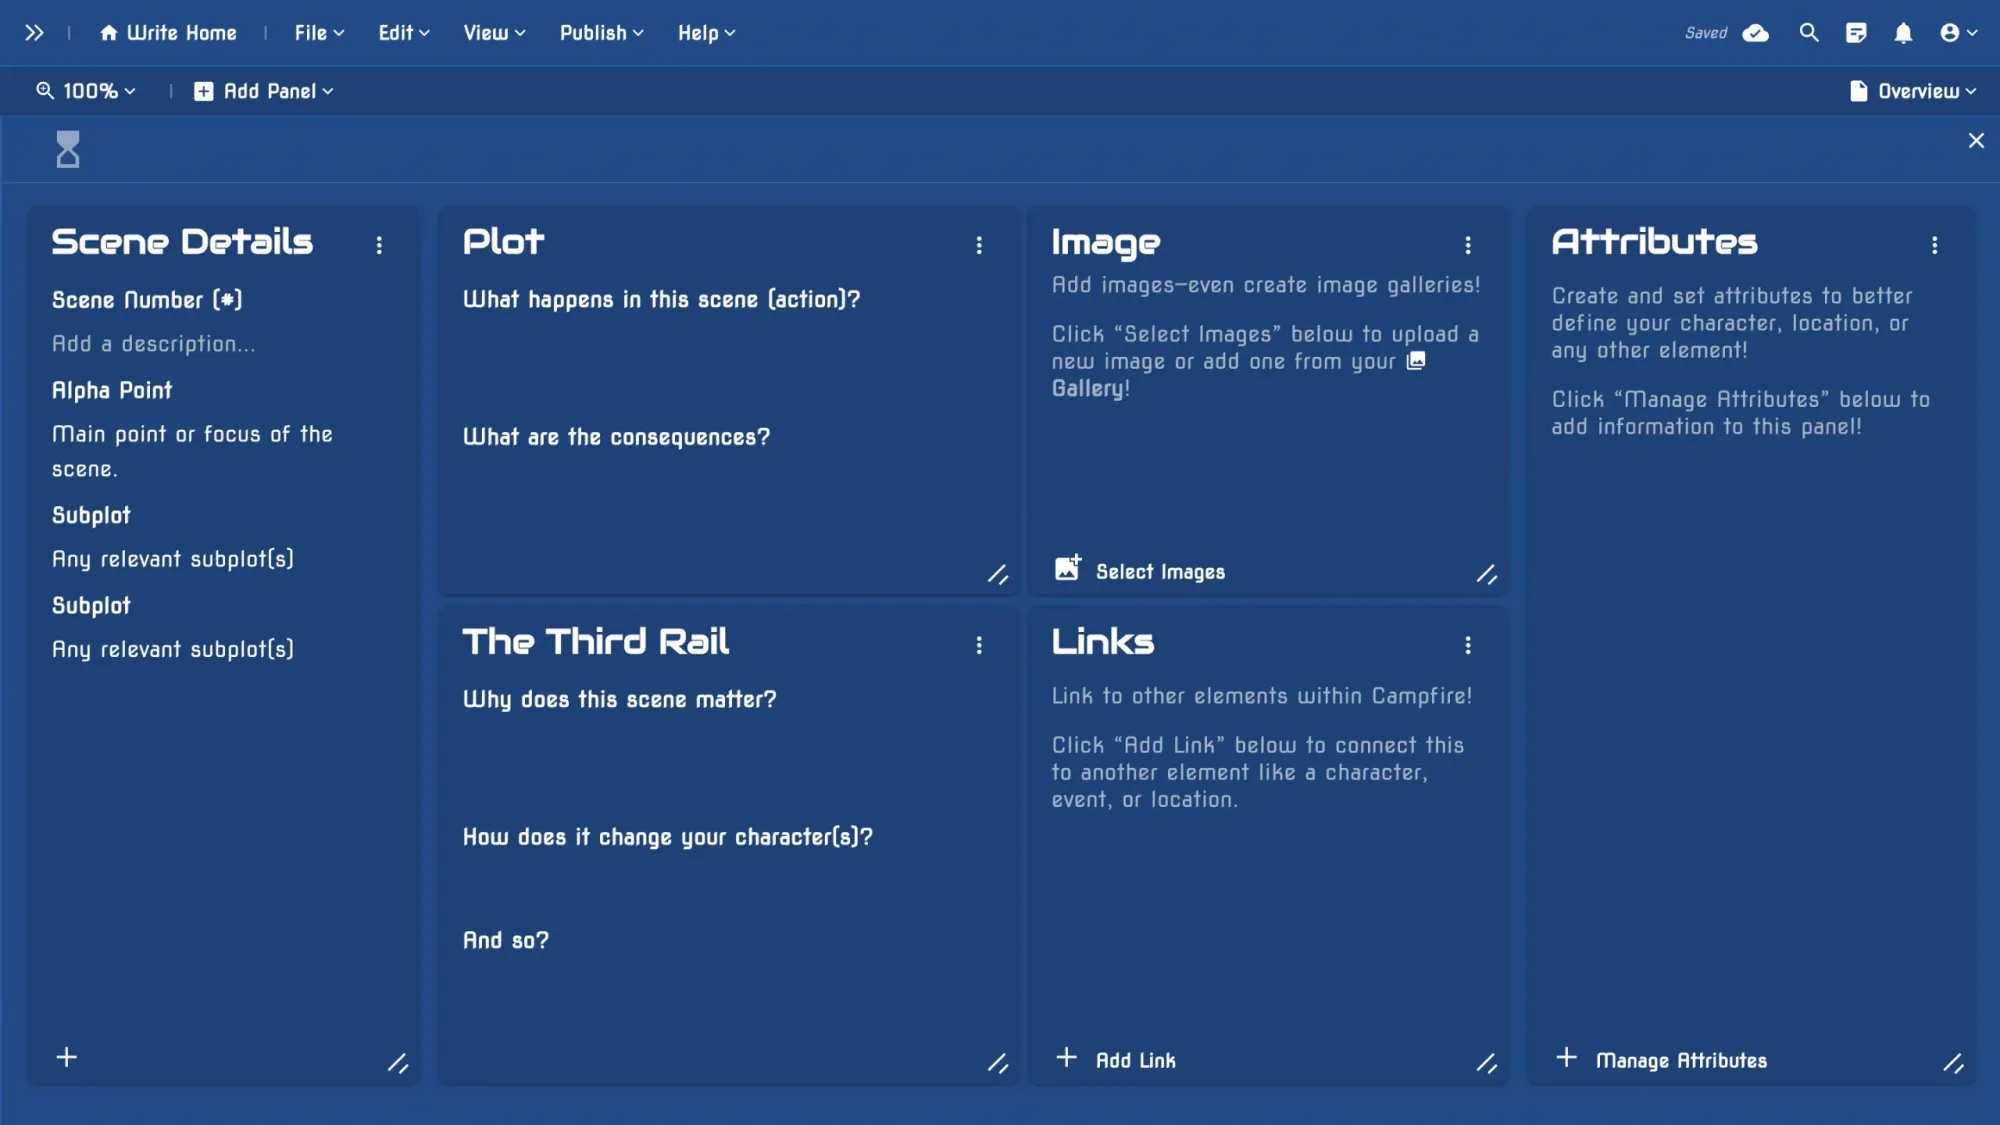Expand the sidebar with the double-chevron icon
2000x1125 pixels.
point(33,32)
